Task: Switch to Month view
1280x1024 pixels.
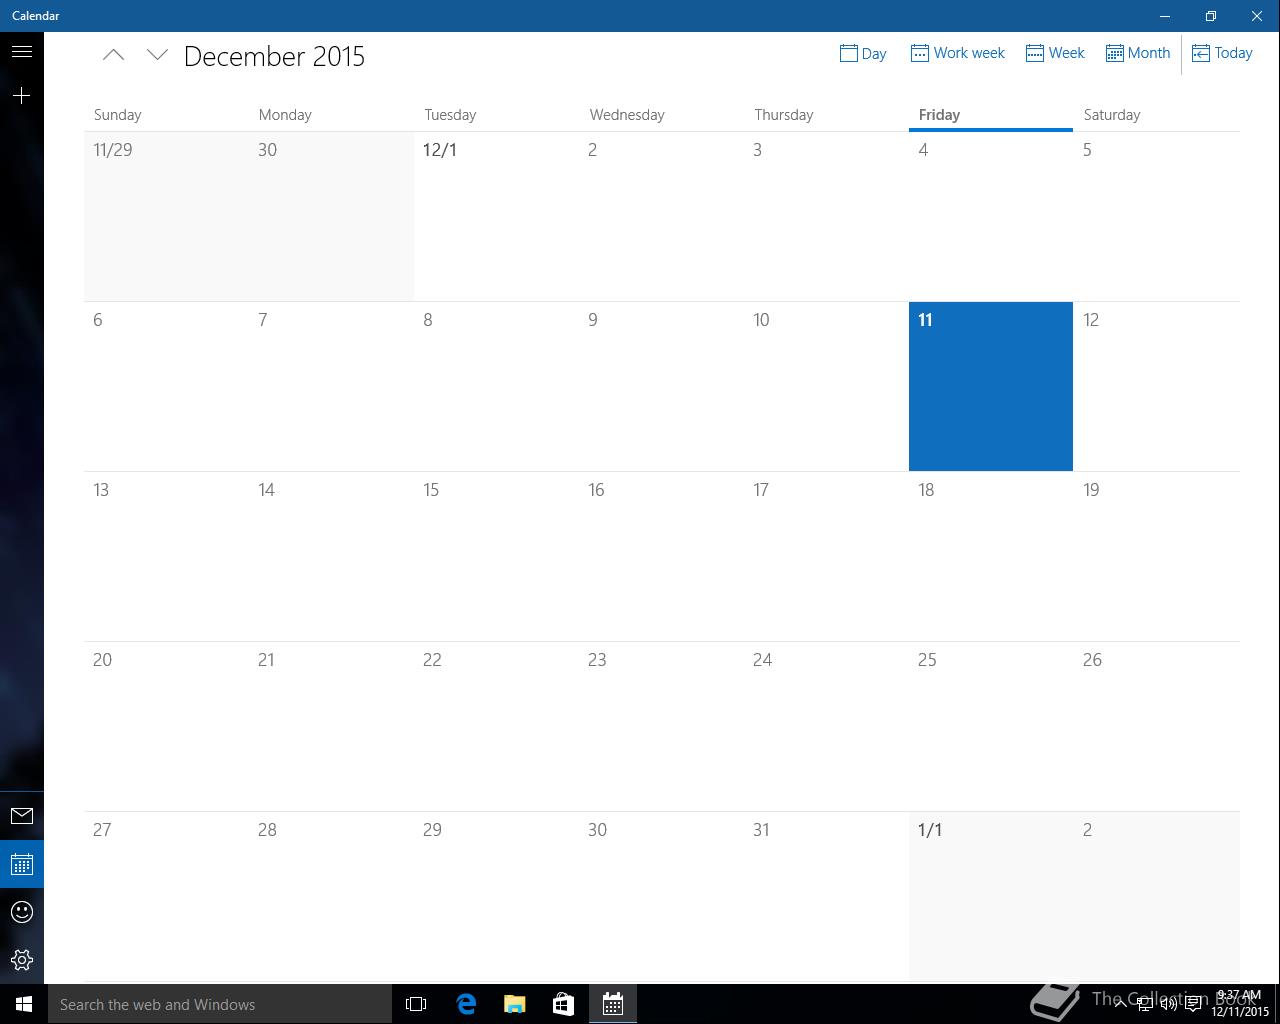Action: 1138,53
